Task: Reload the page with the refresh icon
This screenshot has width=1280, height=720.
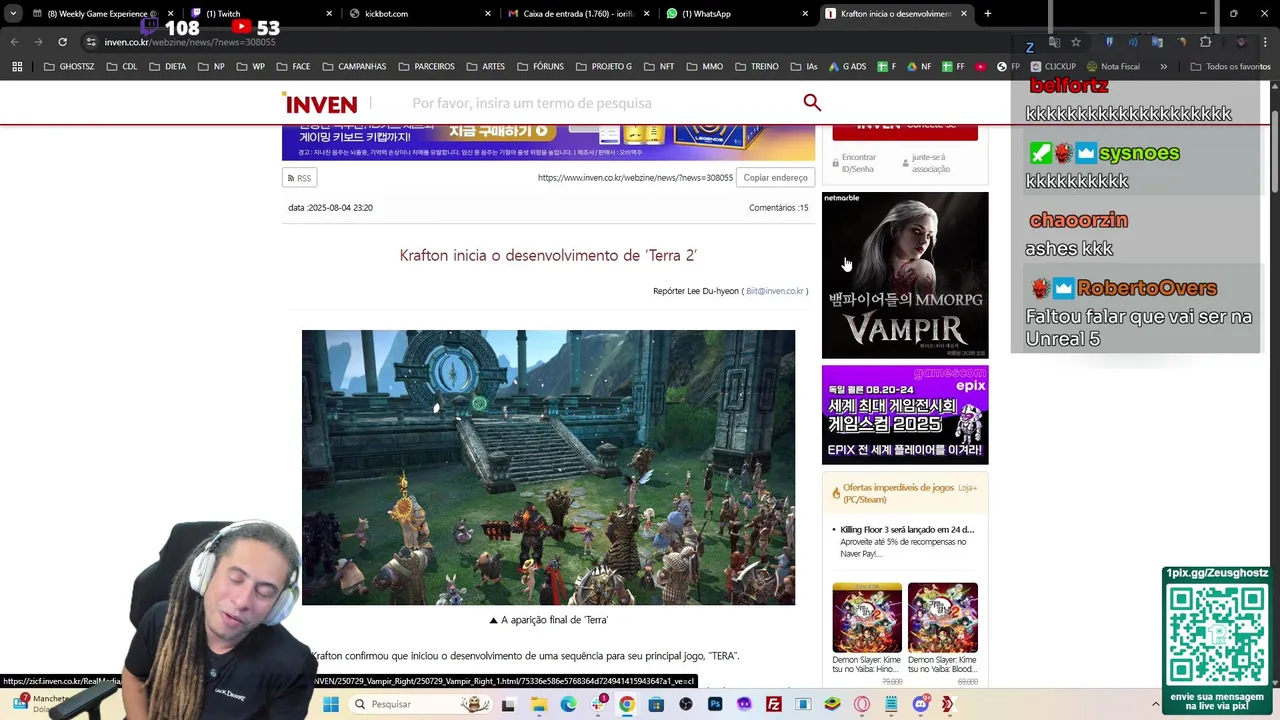Action: (x=62, y=42)
